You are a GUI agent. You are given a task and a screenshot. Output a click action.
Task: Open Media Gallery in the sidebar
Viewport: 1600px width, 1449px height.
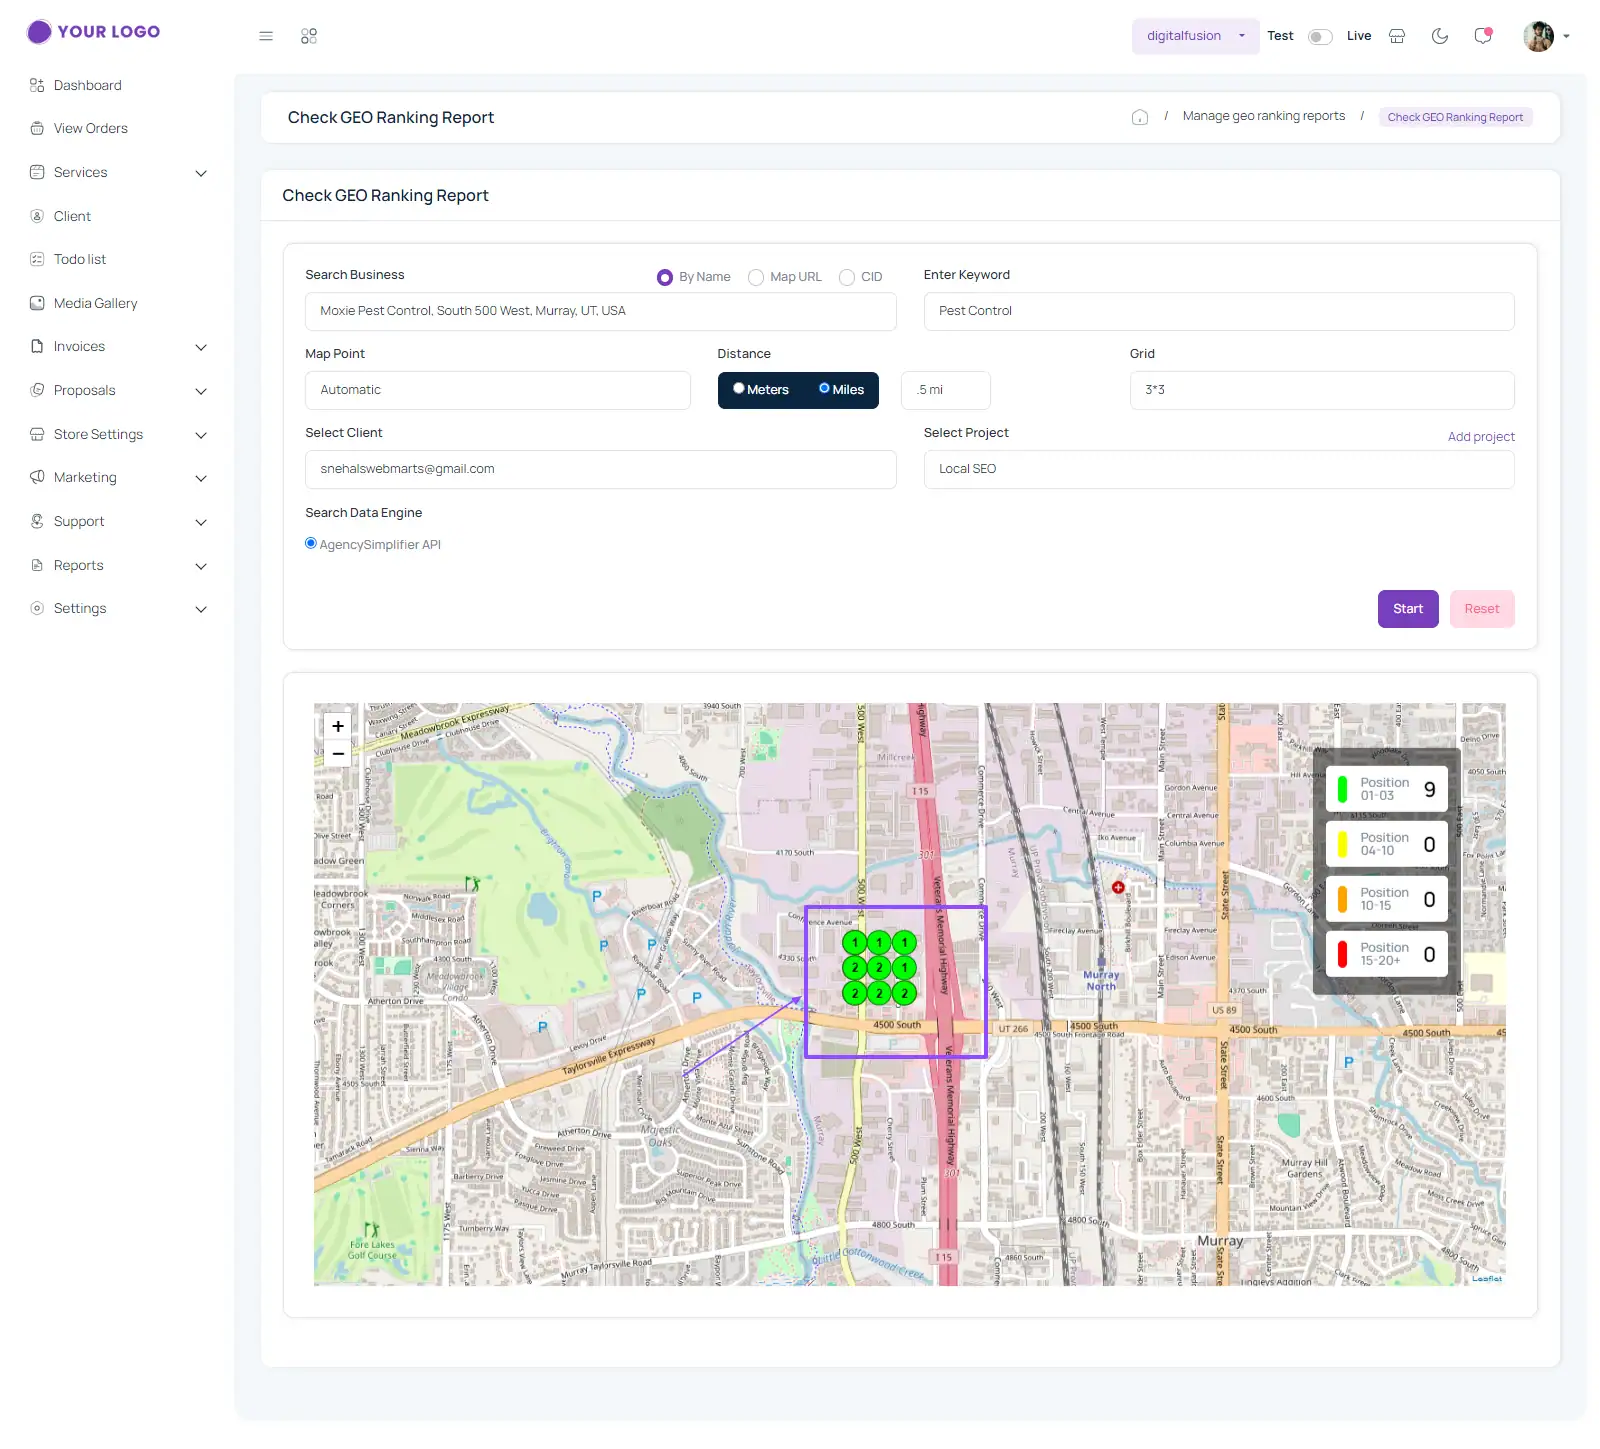[x=96, y=303]
